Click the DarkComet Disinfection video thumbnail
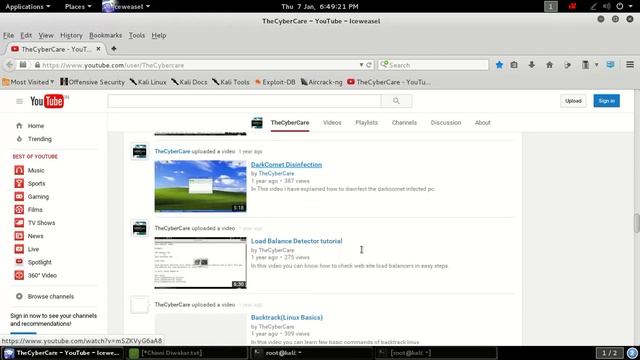The width and height of the screenshot is (640, 360). [200, 186]
